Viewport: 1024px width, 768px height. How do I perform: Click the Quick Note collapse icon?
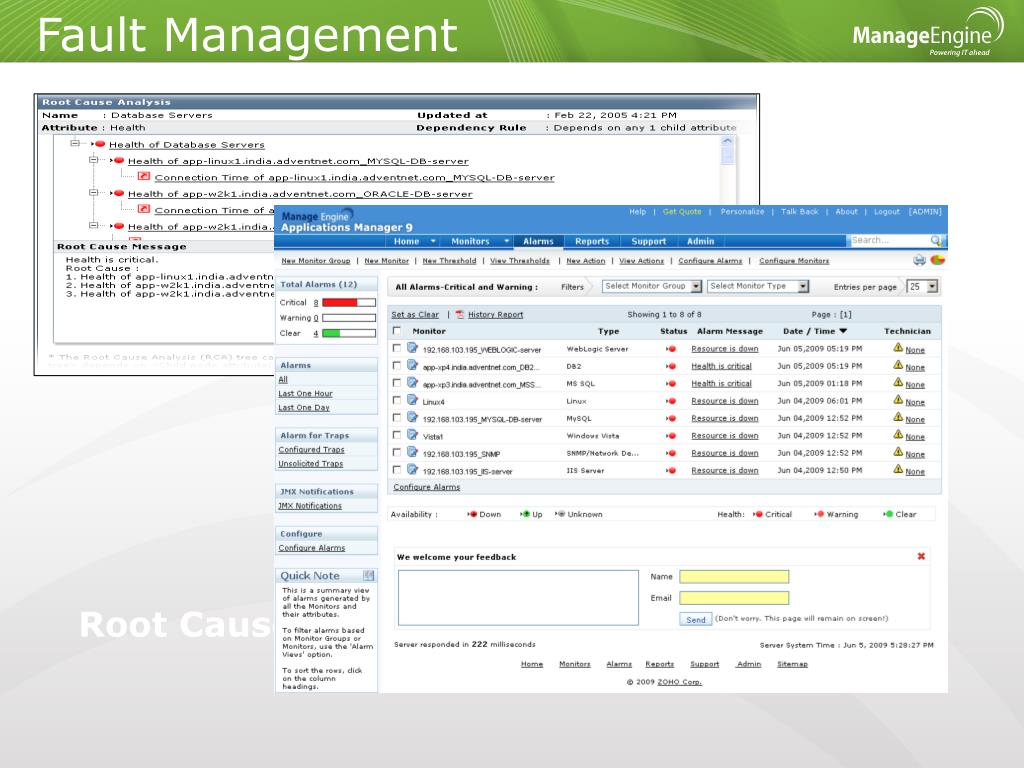(x=369, y=575)
